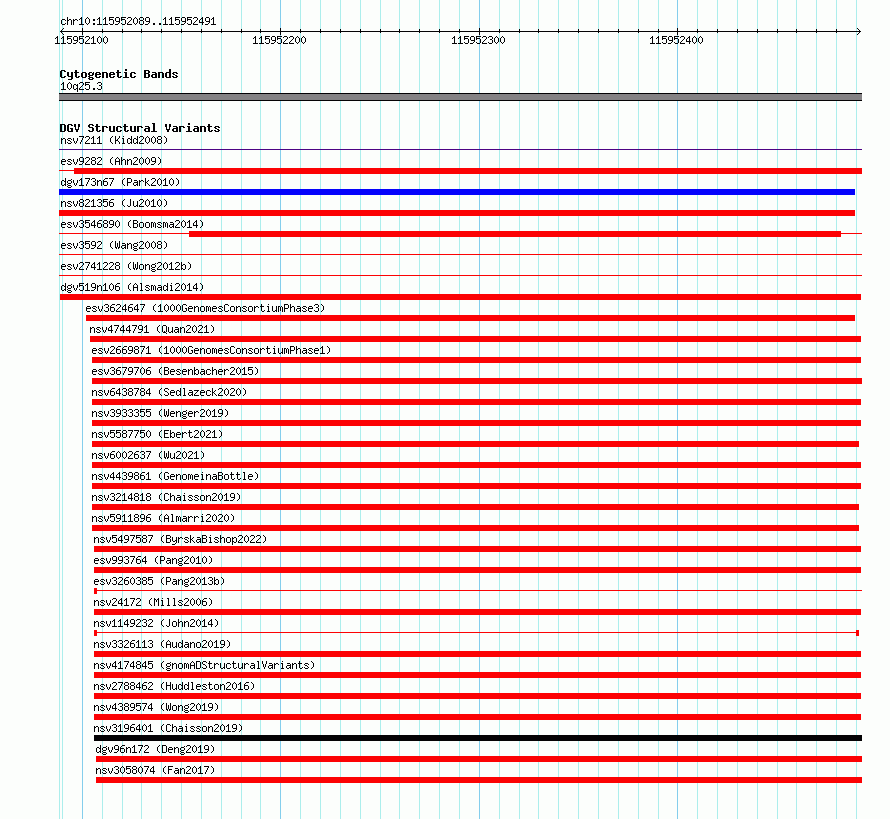Click the Cytogenetic Bands track title

point(119,74)
